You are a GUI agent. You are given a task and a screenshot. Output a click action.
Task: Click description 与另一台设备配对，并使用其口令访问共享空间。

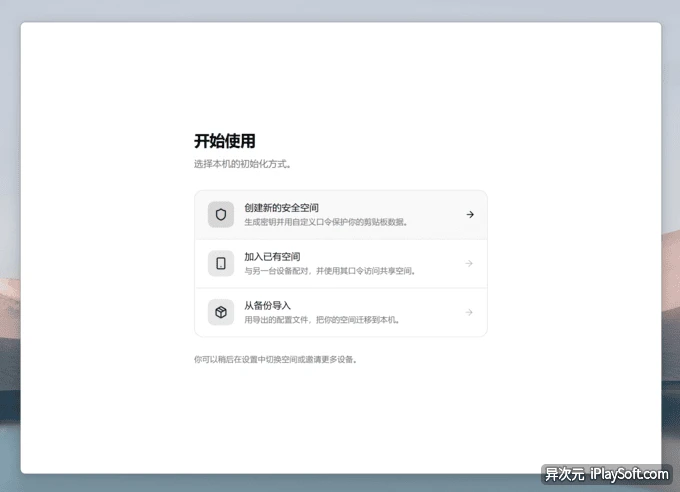[330, 271]
